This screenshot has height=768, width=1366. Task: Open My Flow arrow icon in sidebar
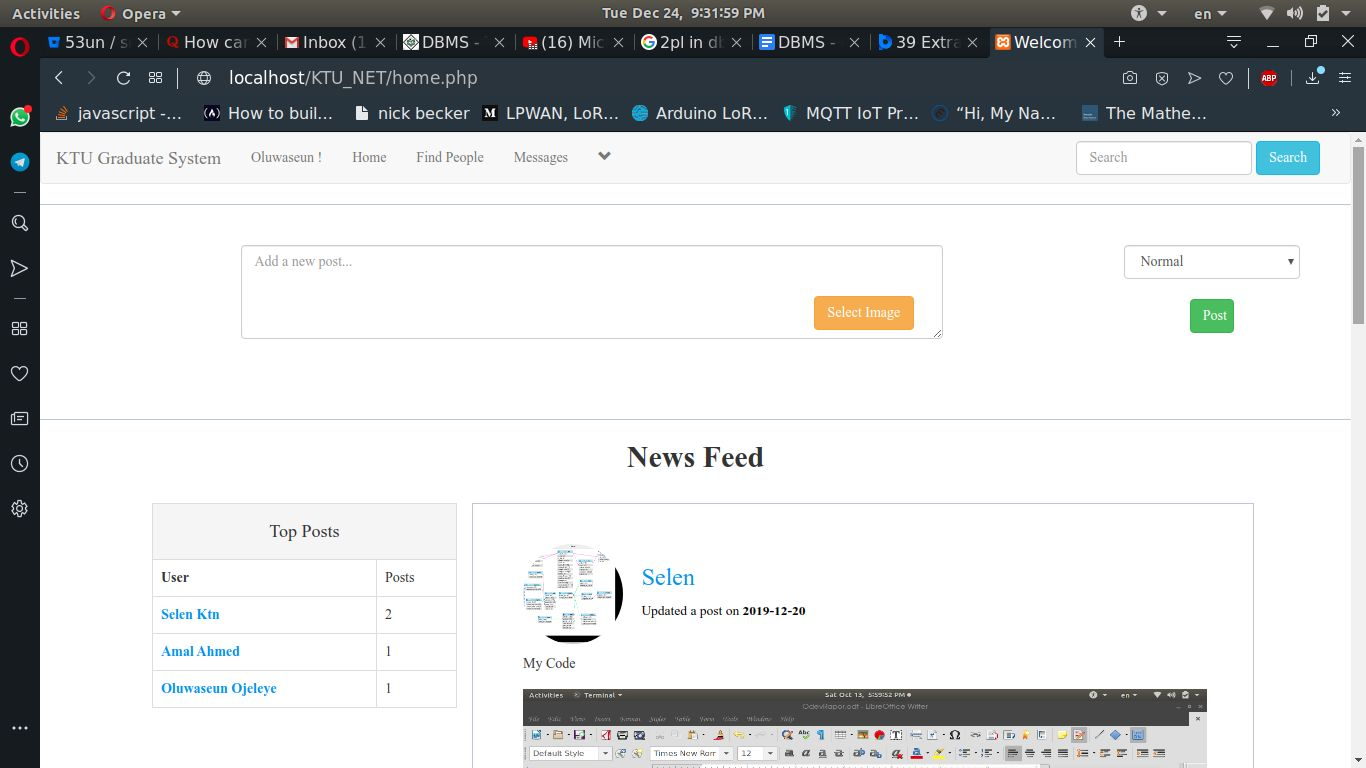pos(19,268)
